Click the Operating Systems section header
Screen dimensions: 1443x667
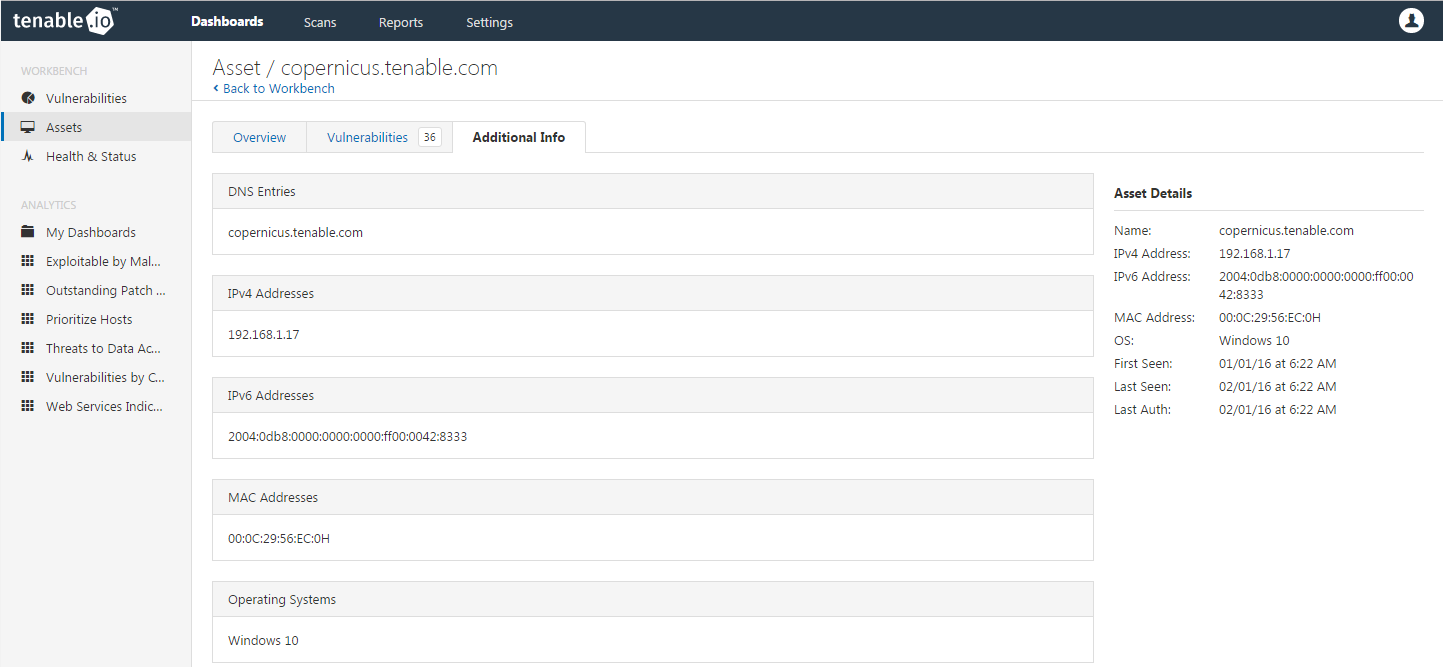(x=653, y=599)
